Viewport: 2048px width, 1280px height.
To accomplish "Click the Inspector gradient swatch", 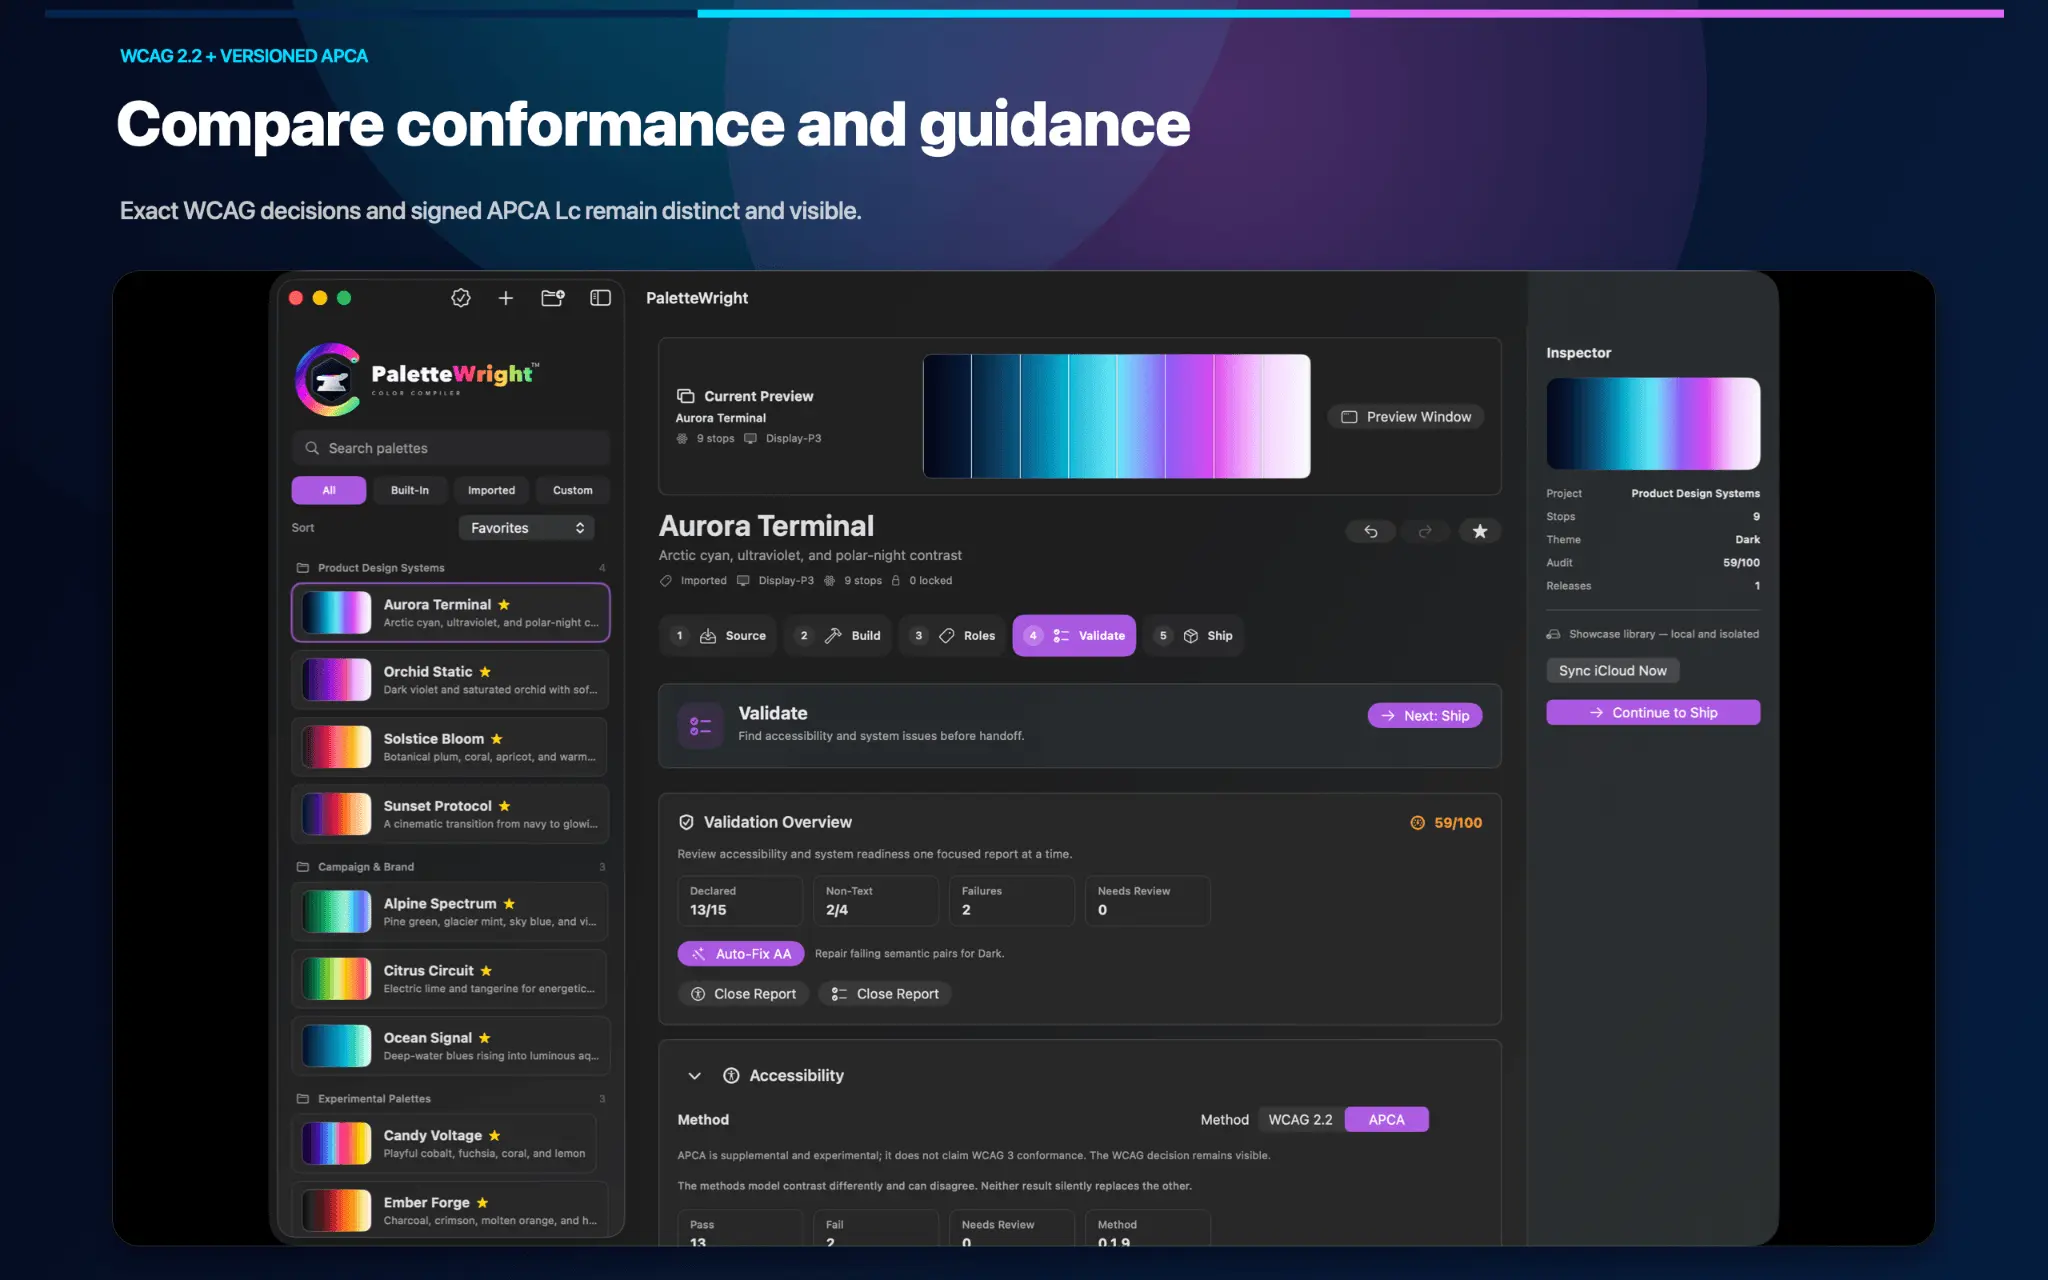I will (x=1653, y=423).
